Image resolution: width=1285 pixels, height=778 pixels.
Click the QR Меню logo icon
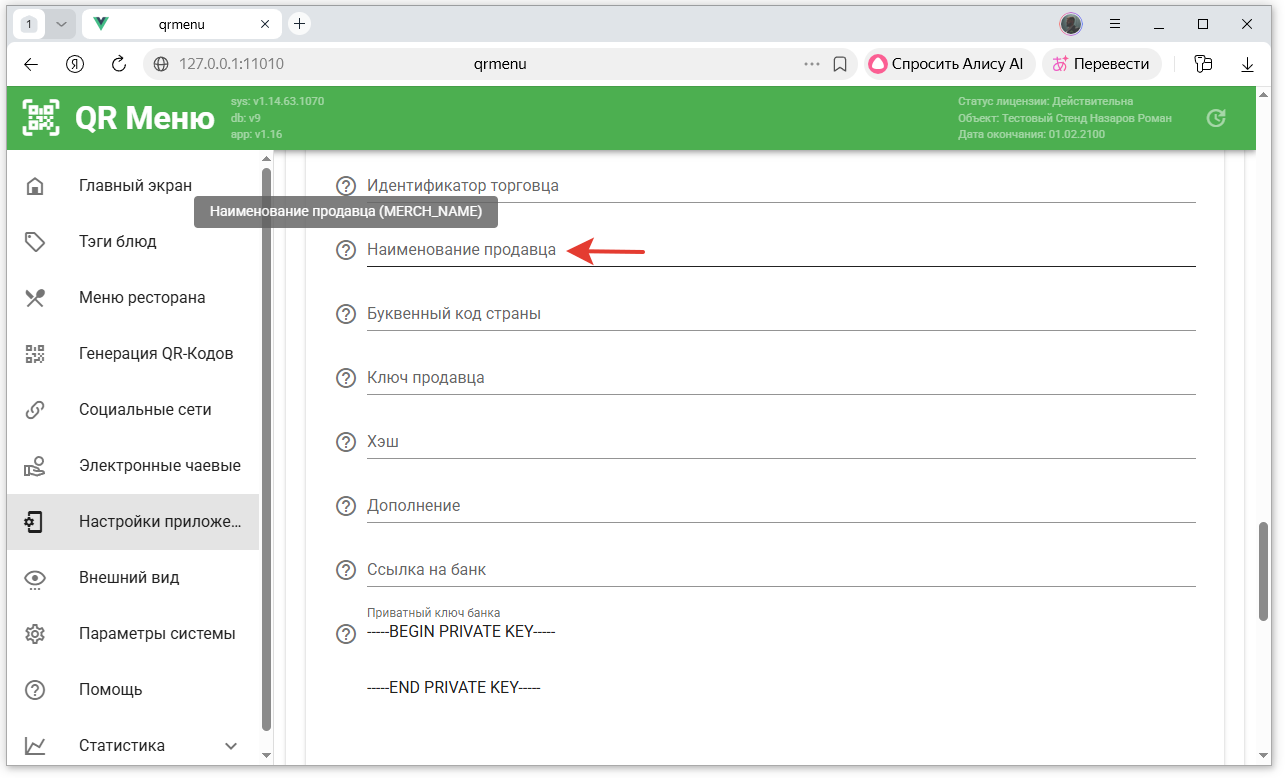click(x=41, y=118)
